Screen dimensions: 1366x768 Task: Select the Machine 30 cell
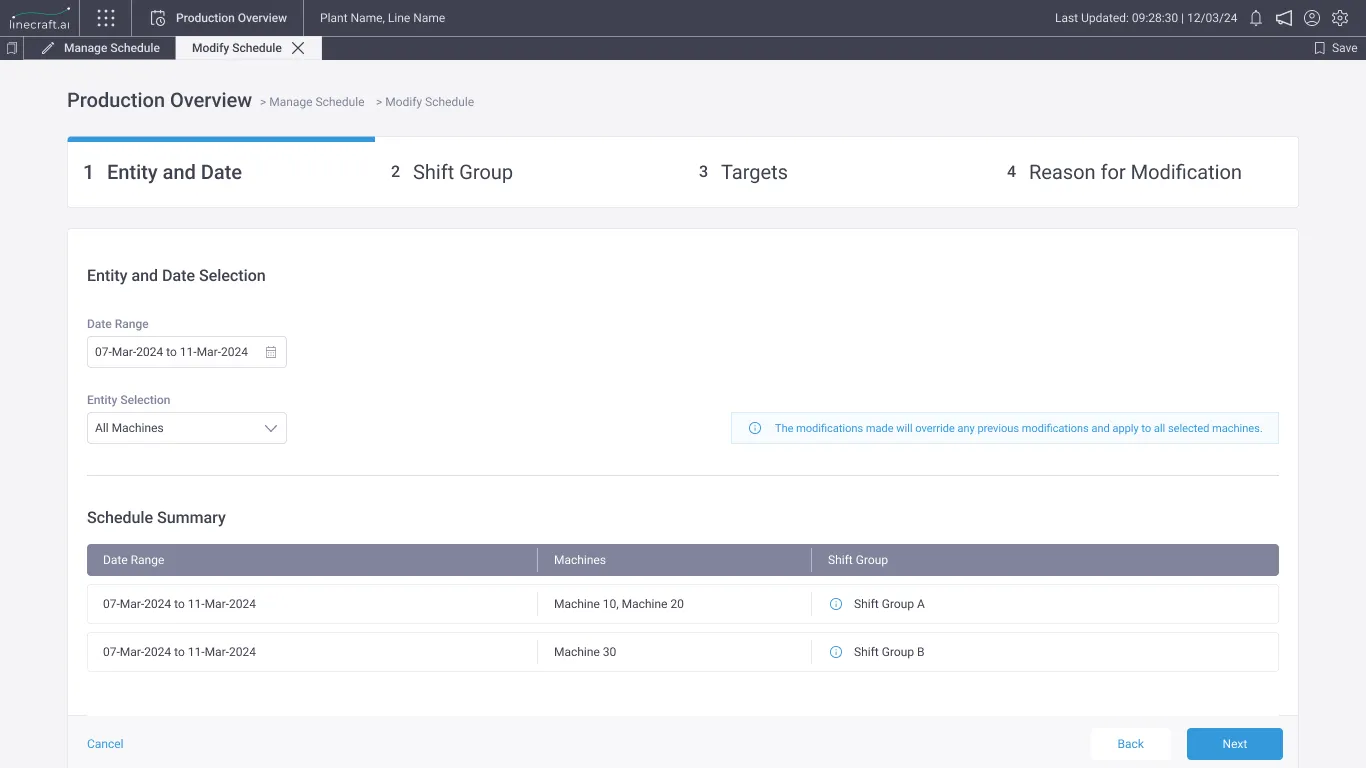point(585,652)
